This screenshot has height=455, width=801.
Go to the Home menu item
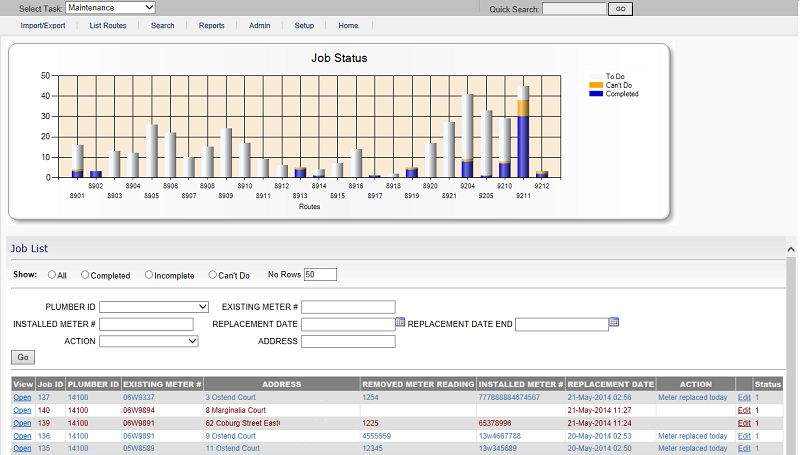[x=349, y=26]
